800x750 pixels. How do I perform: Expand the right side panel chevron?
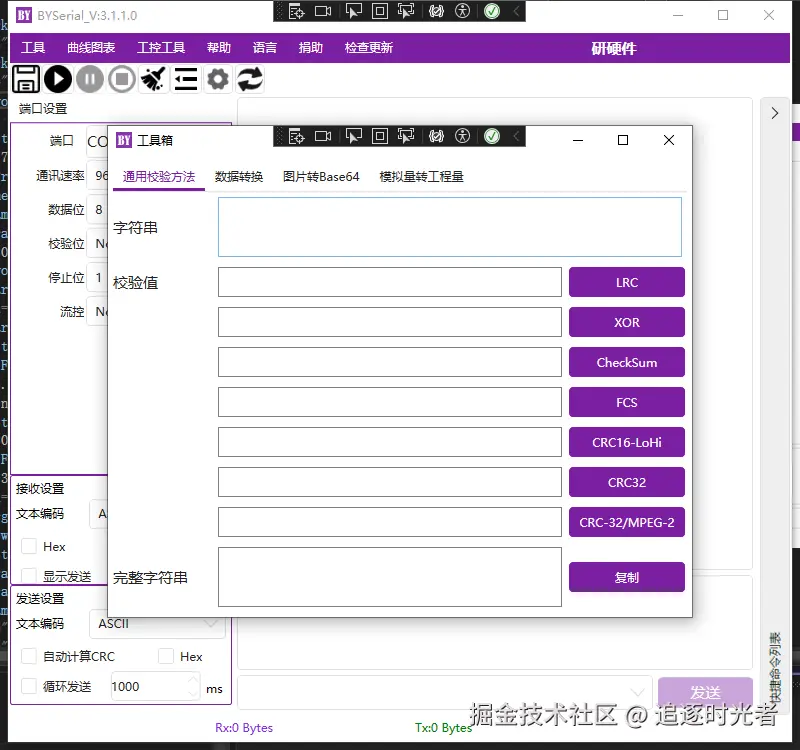pos(775,113)
